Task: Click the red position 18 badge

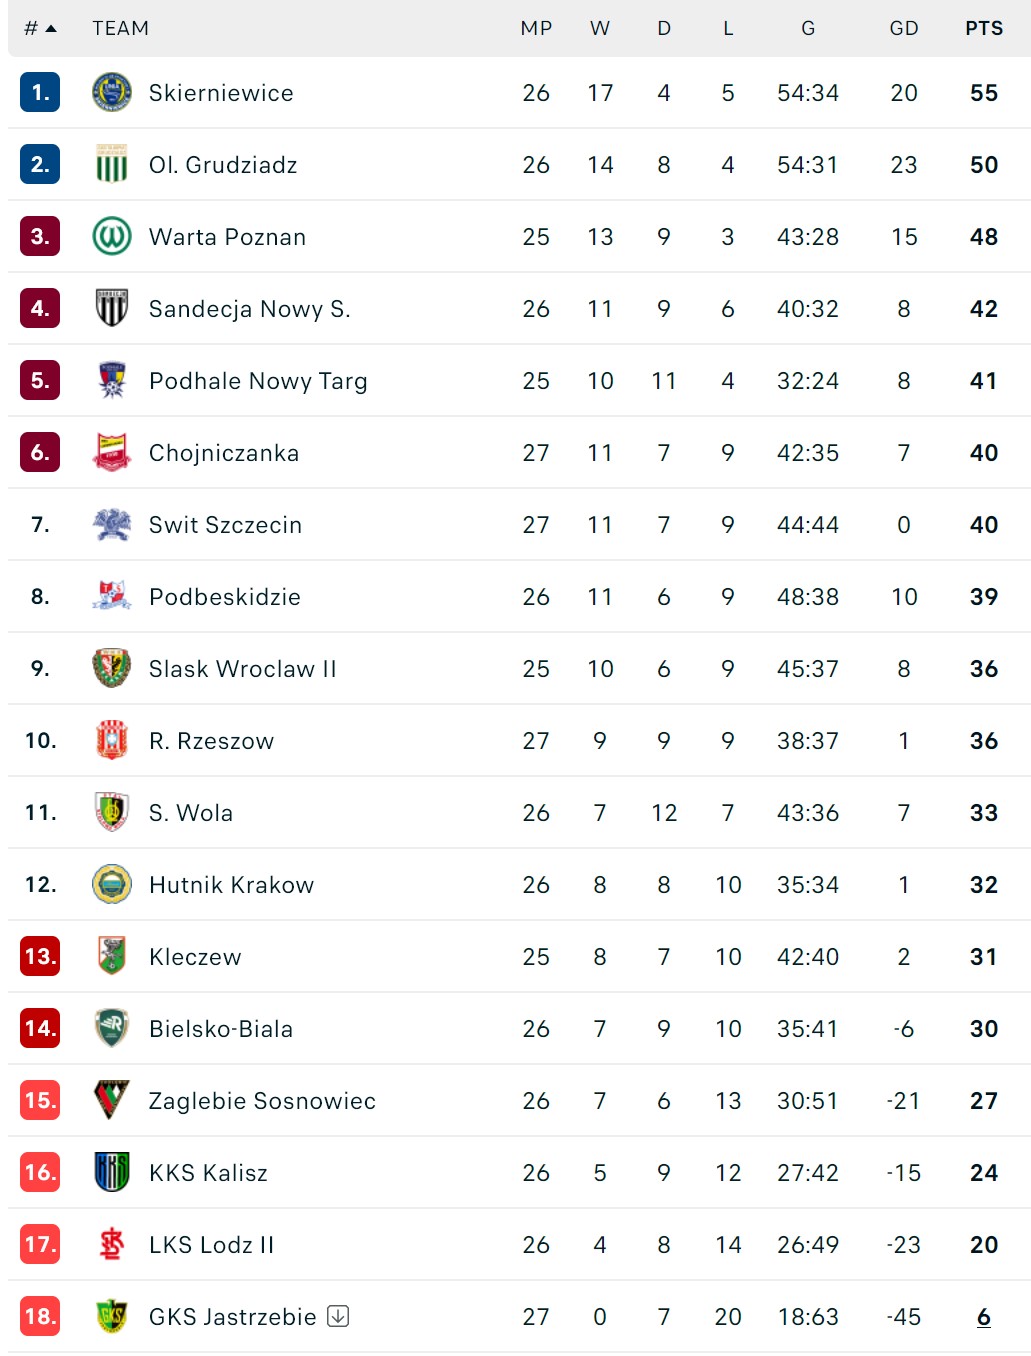Action: (40, 1317)
